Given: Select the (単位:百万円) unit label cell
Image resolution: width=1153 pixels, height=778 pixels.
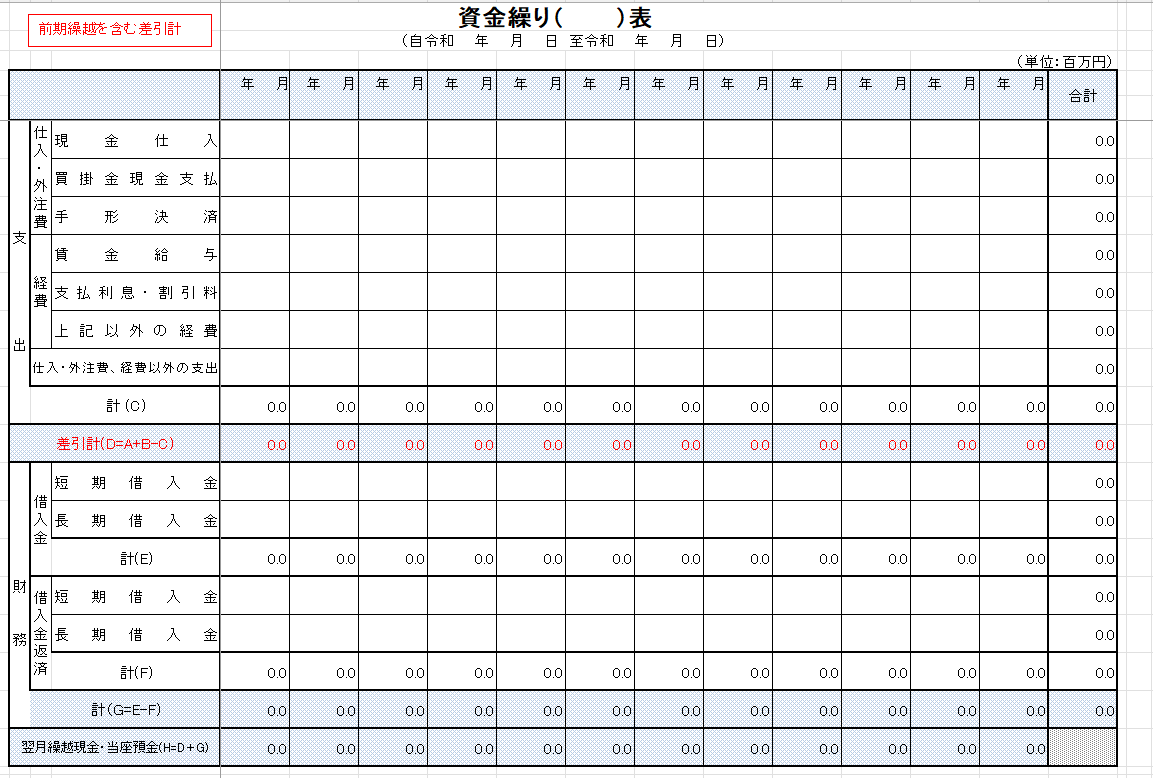Looking at the screenshot, I should click(x=1062, y=62).
